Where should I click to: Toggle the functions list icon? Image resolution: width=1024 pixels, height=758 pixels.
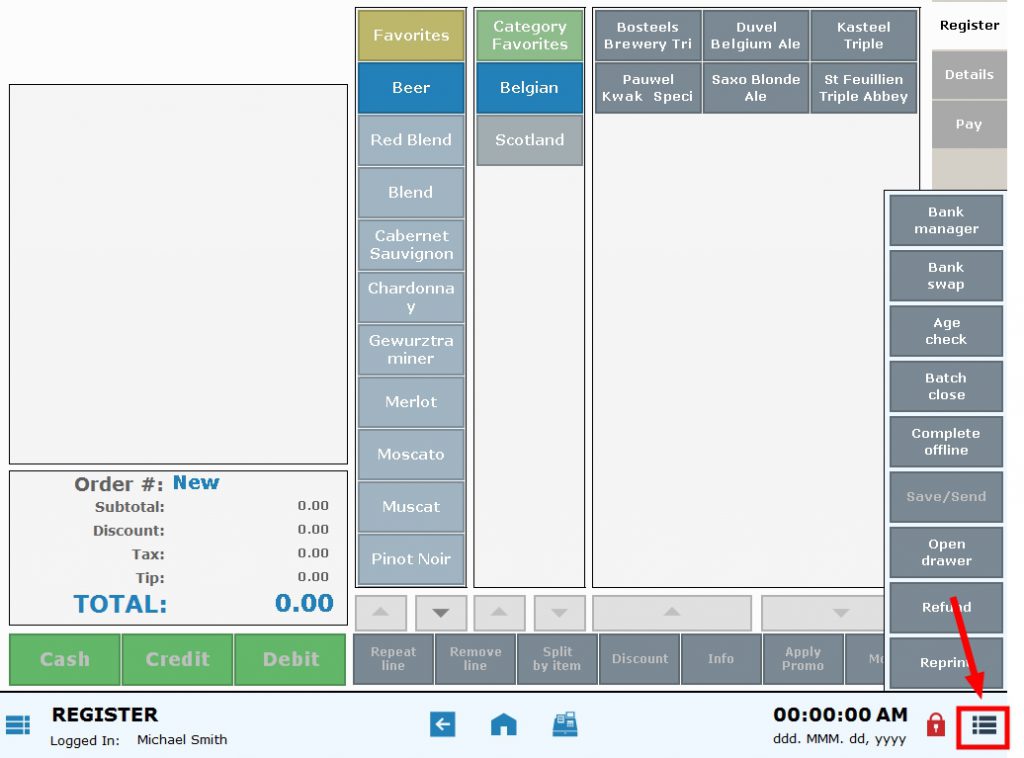click(x=984, y=725)
